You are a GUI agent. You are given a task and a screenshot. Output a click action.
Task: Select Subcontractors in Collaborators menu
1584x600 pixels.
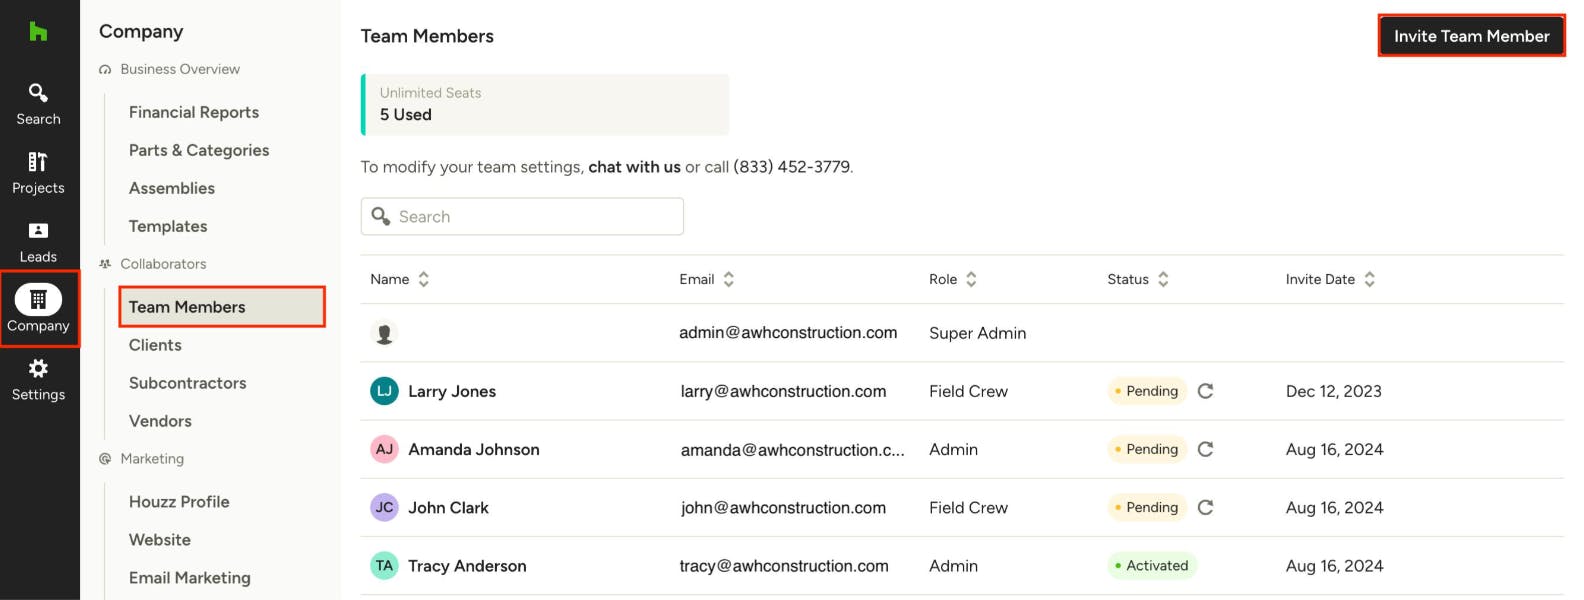click(x=187, y=383)
